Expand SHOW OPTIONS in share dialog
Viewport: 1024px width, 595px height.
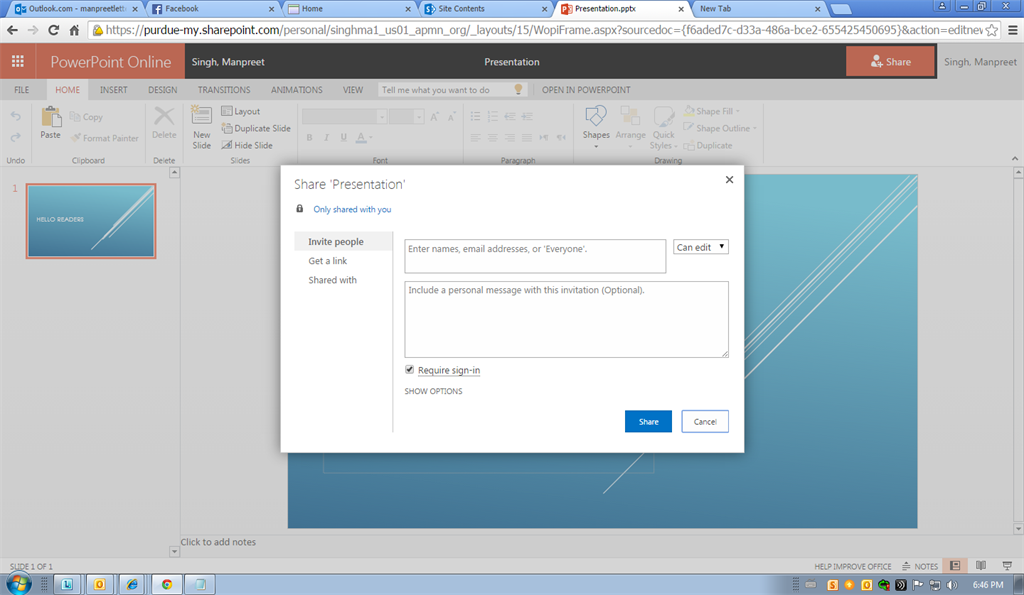(x=433, y=391)
